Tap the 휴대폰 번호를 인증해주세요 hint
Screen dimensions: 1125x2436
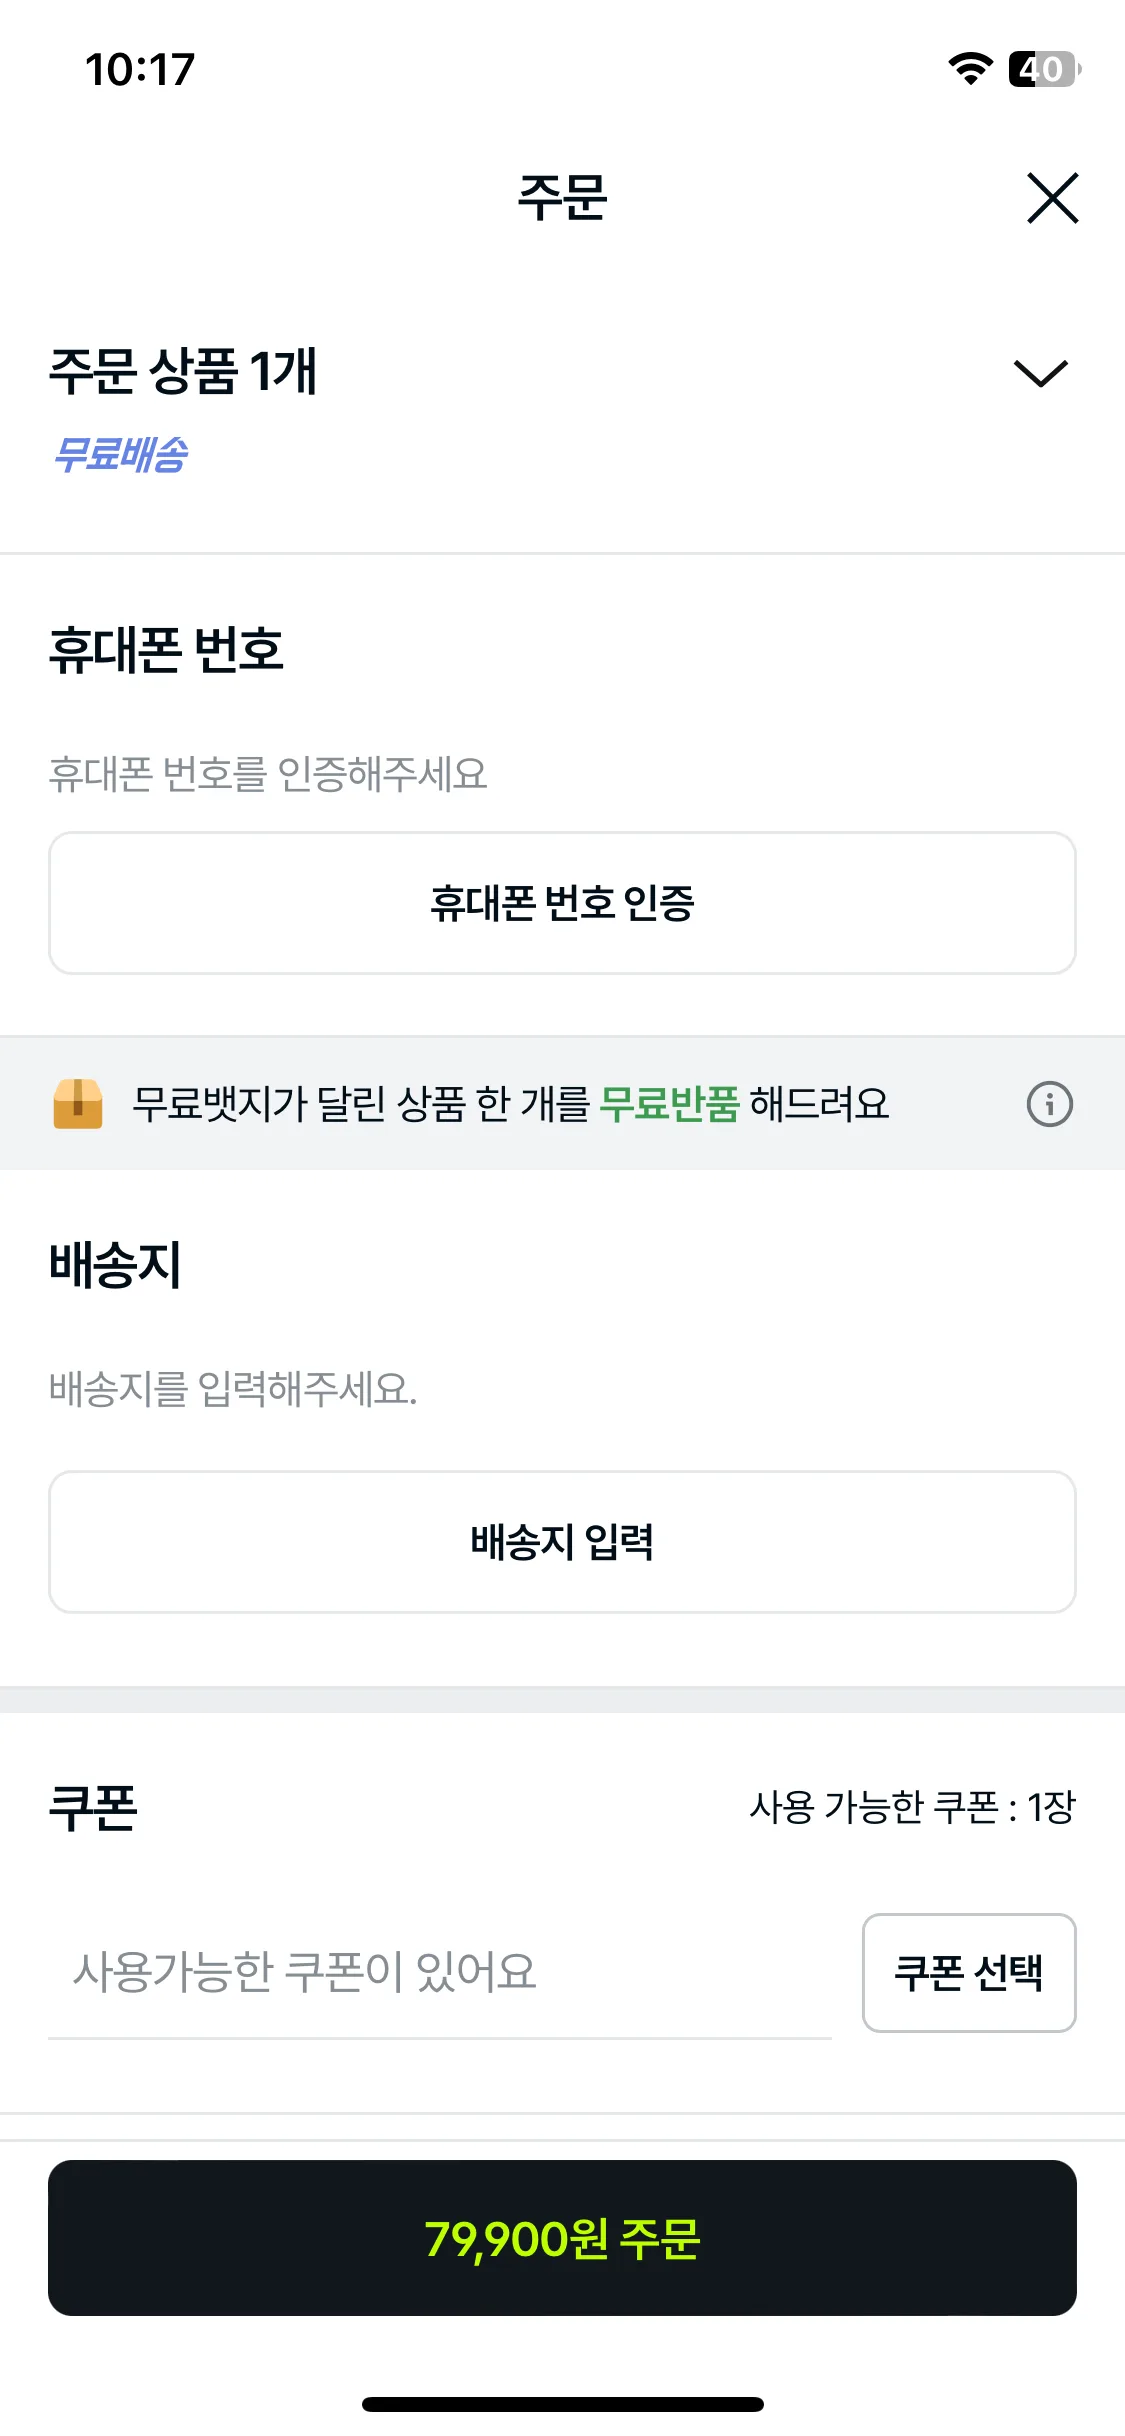(x=268, y=774)
